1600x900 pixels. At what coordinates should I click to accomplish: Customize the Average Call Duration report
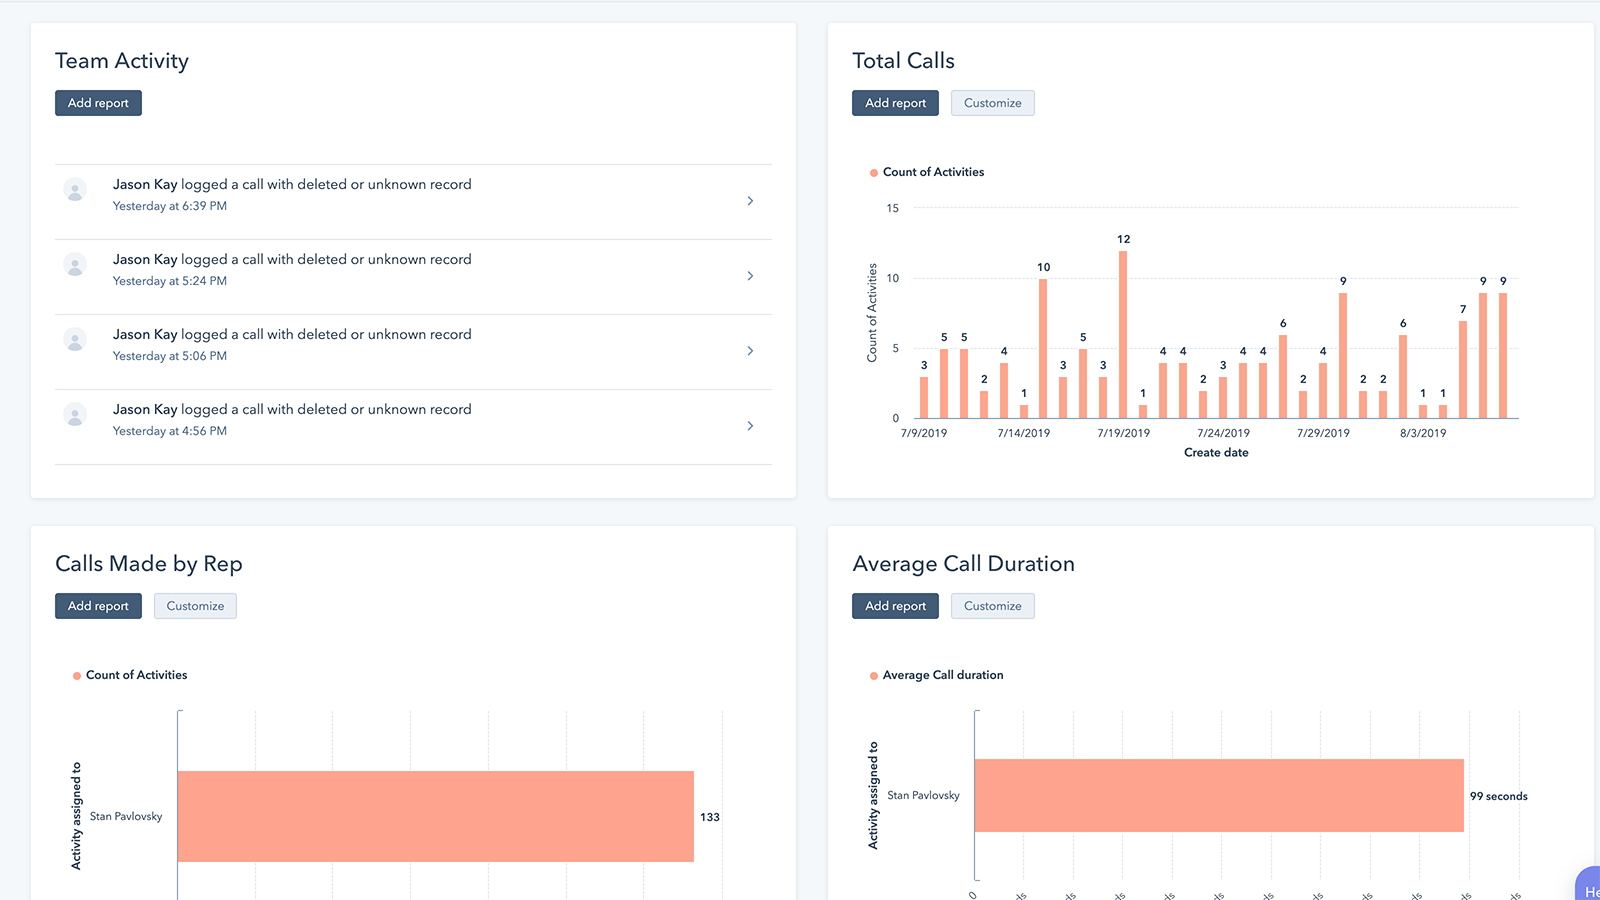click(x=992, y=606)
